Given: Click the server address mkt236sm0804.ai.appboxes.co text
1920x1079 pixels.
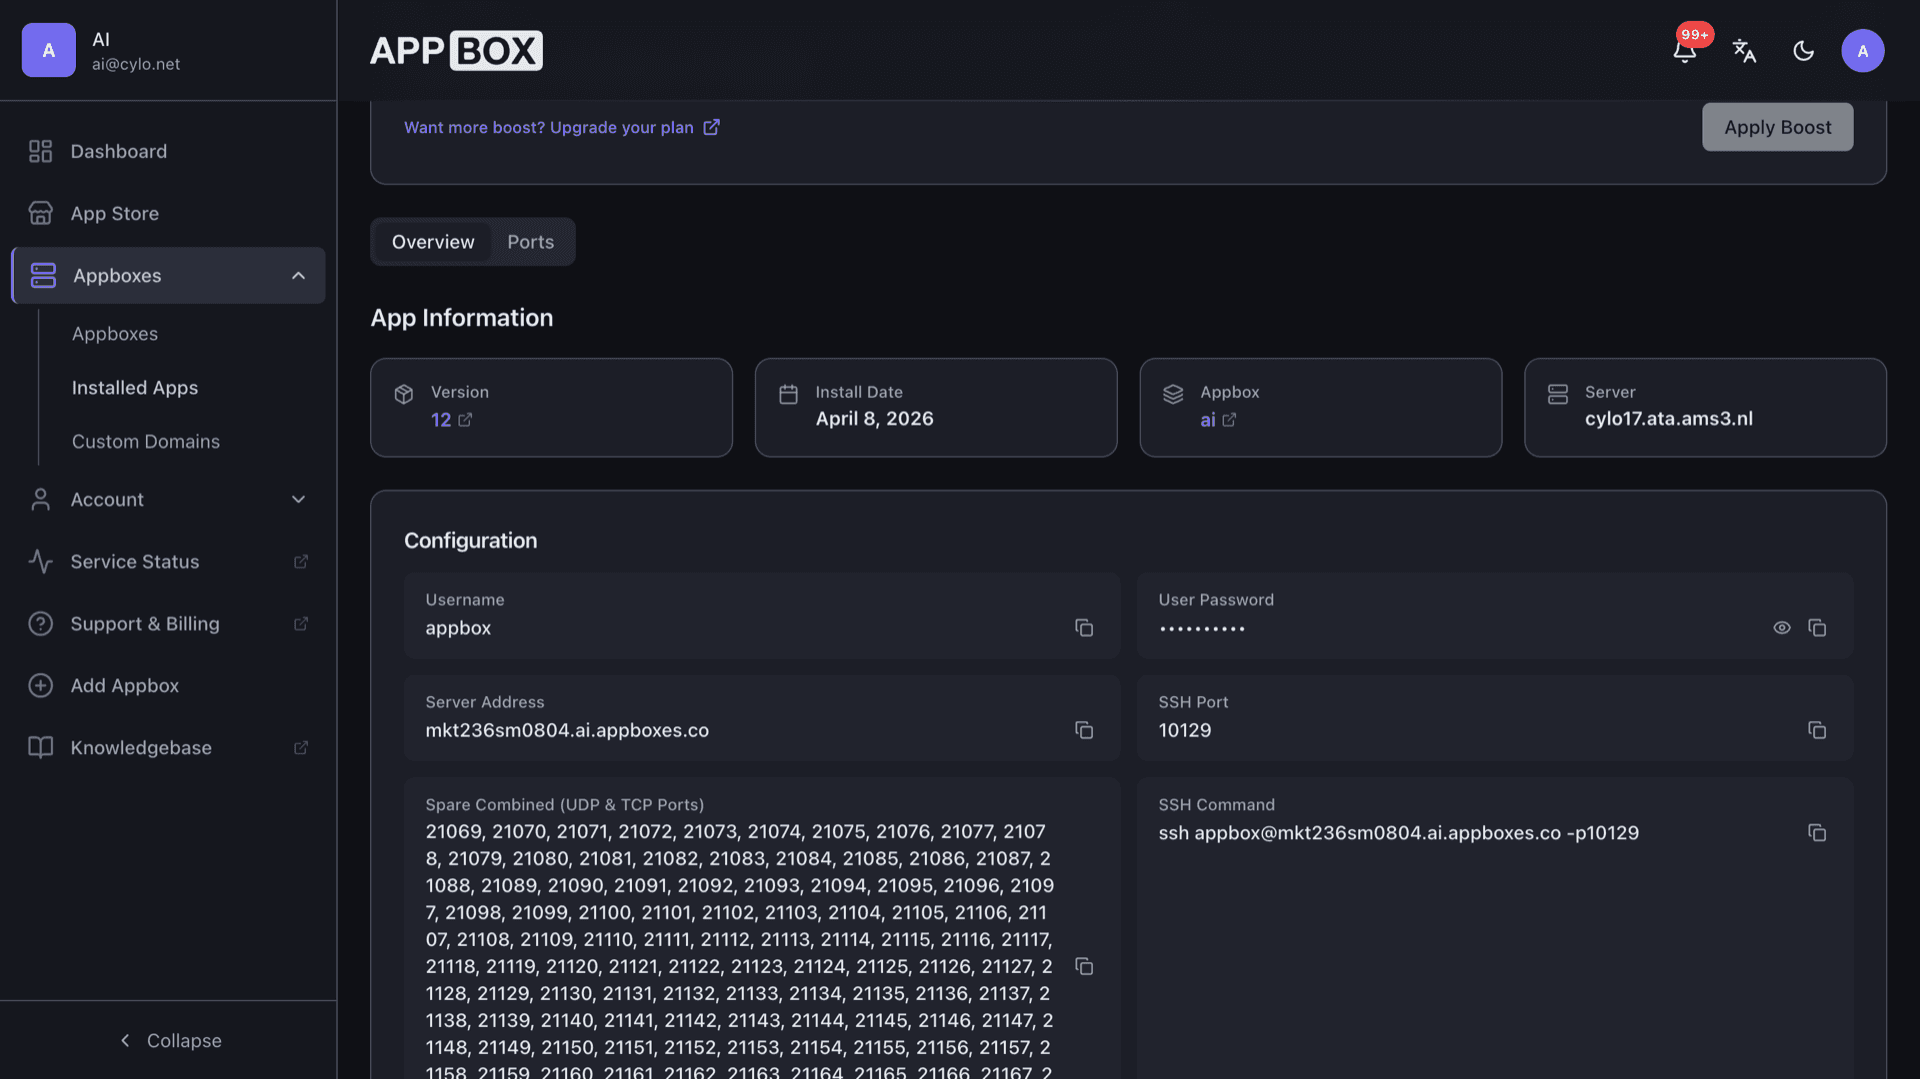Looking at the screenshot, I should coord(567,730).
